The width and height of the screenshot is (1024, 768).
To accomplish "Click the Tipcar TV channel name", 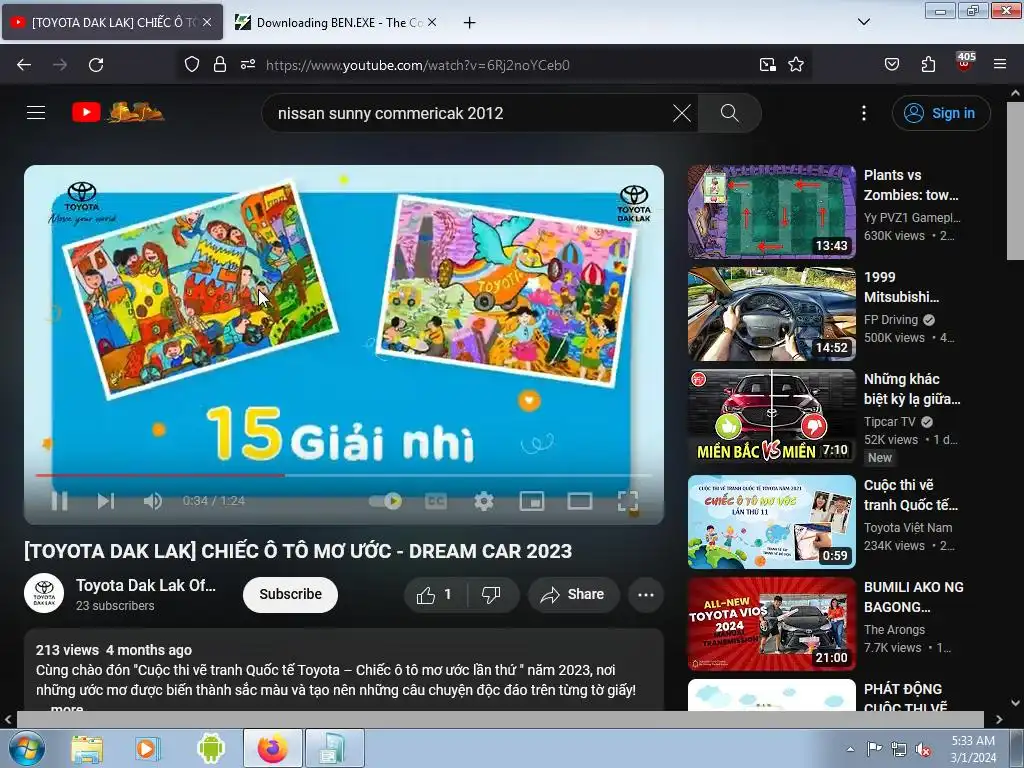I will [889, 422].
